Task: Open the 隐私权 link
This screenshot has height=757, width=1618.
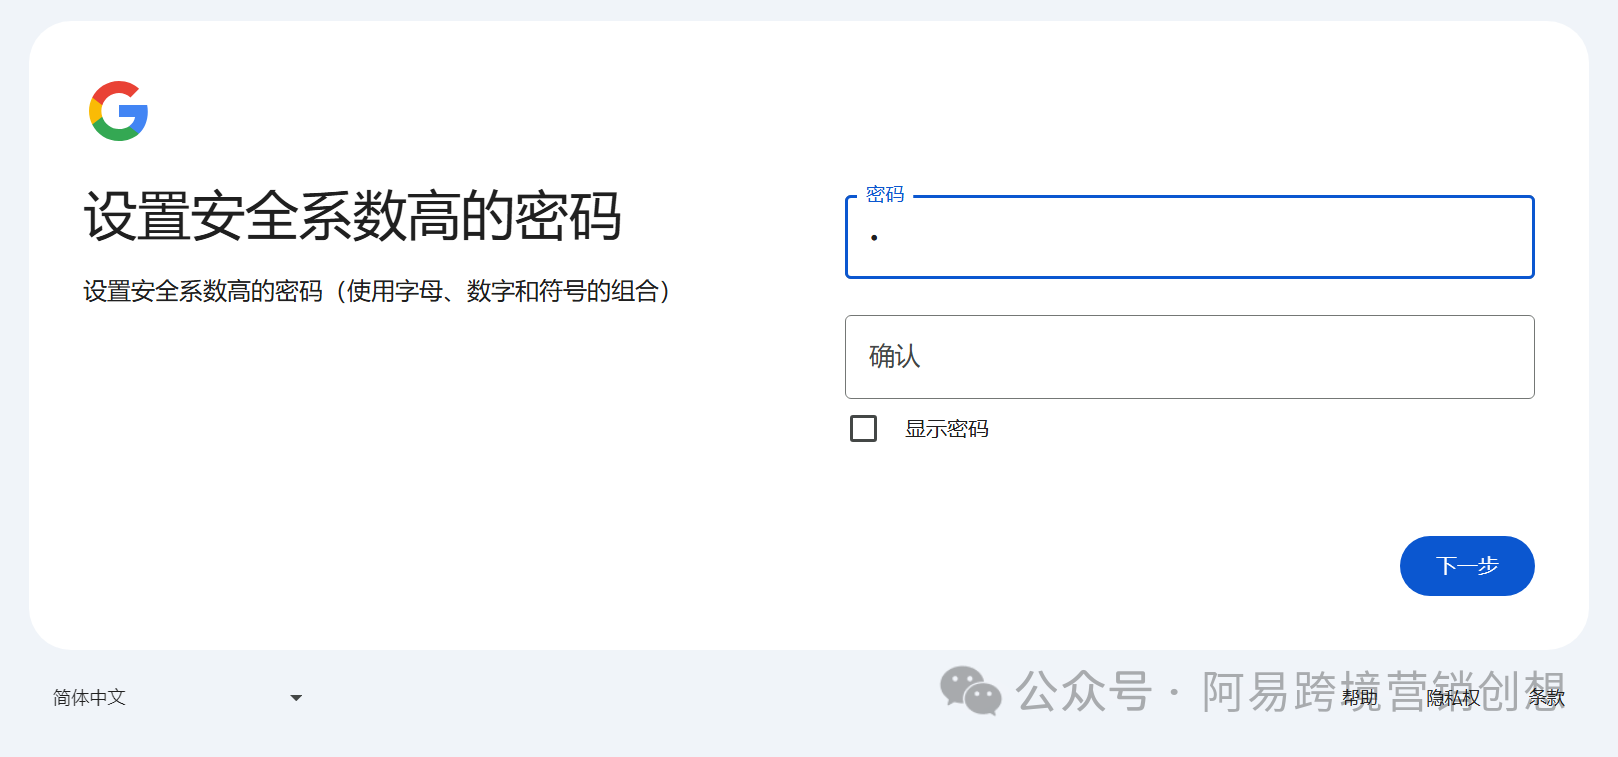Action: click(x=1452, y=698)
